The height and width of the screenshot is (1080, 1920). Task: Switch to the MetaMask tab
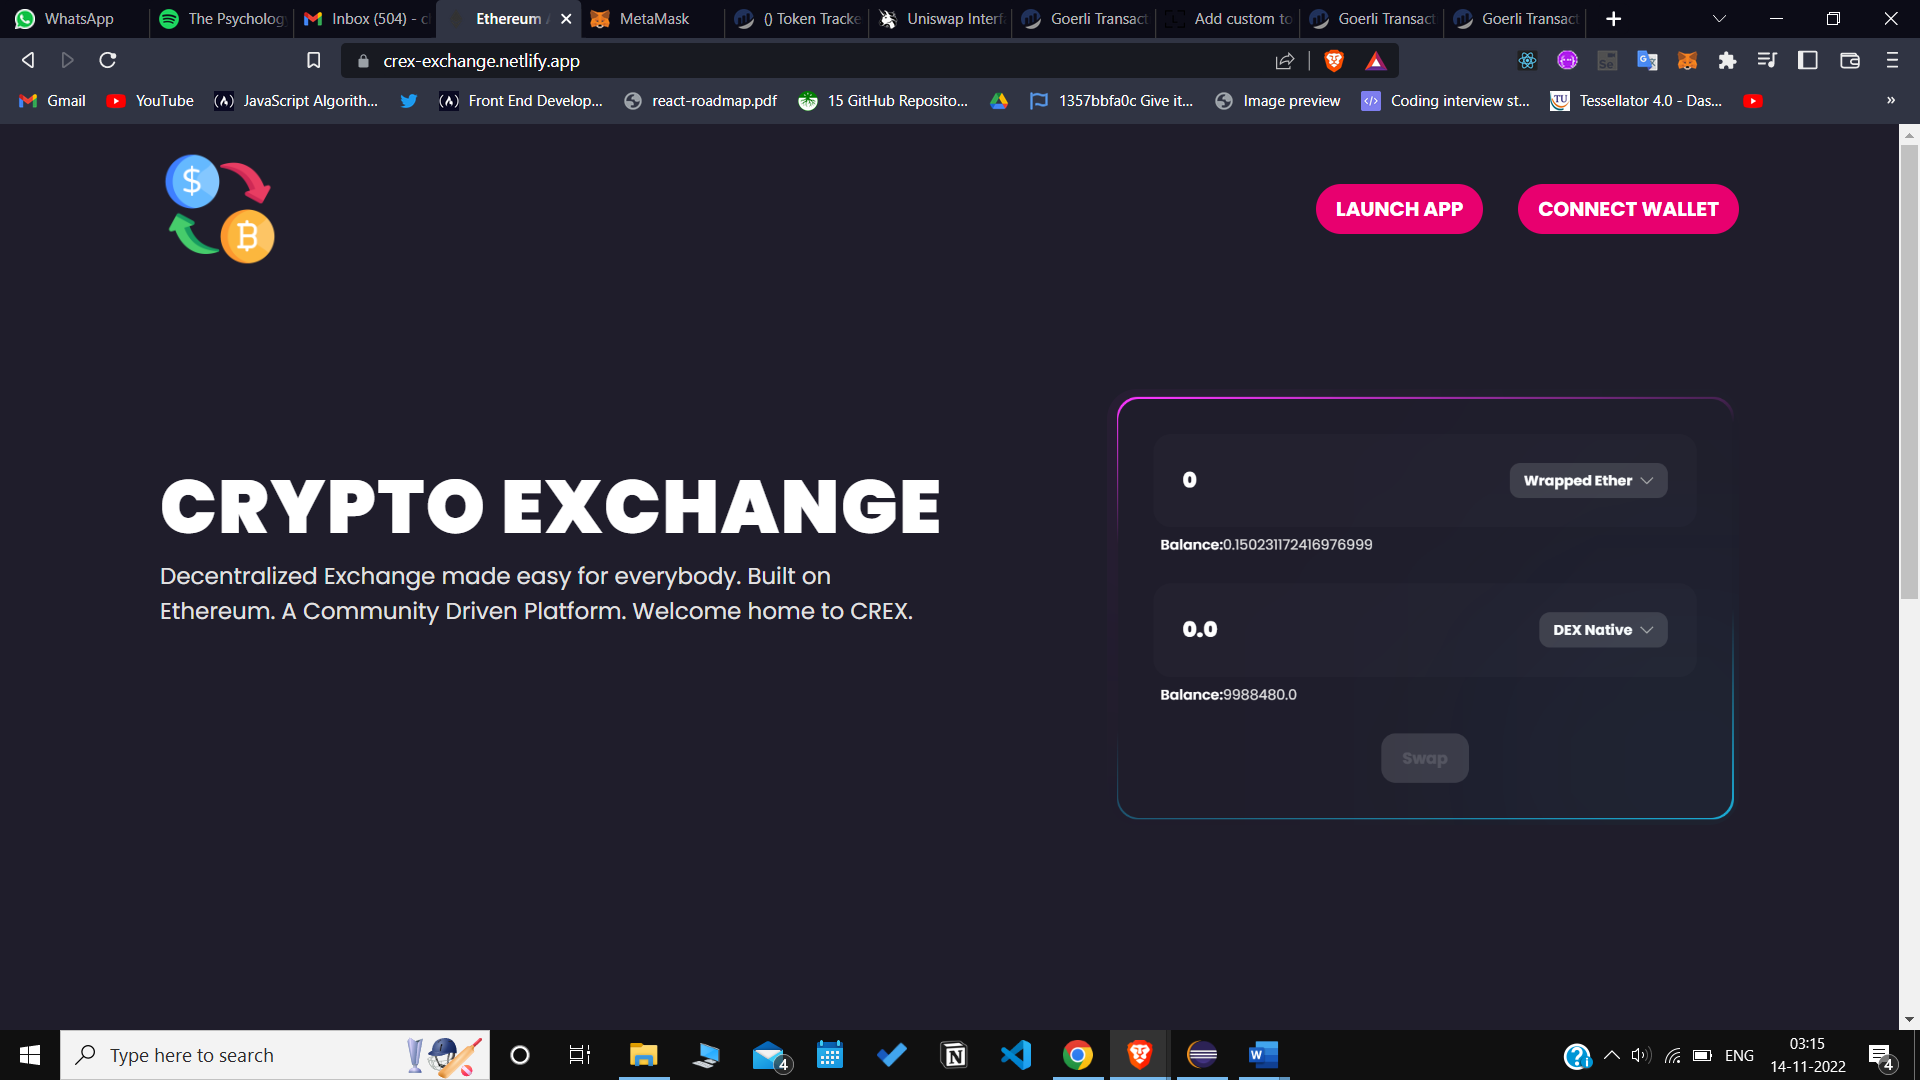pos(652,19)
